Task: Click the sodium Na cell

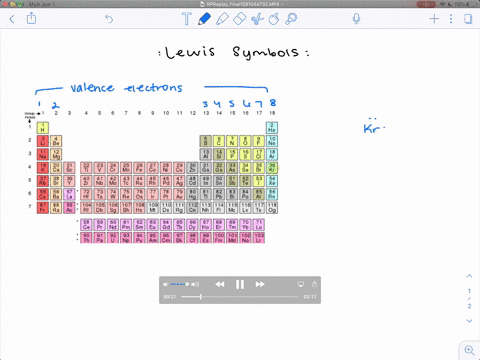Action: [x=43, y=154]
